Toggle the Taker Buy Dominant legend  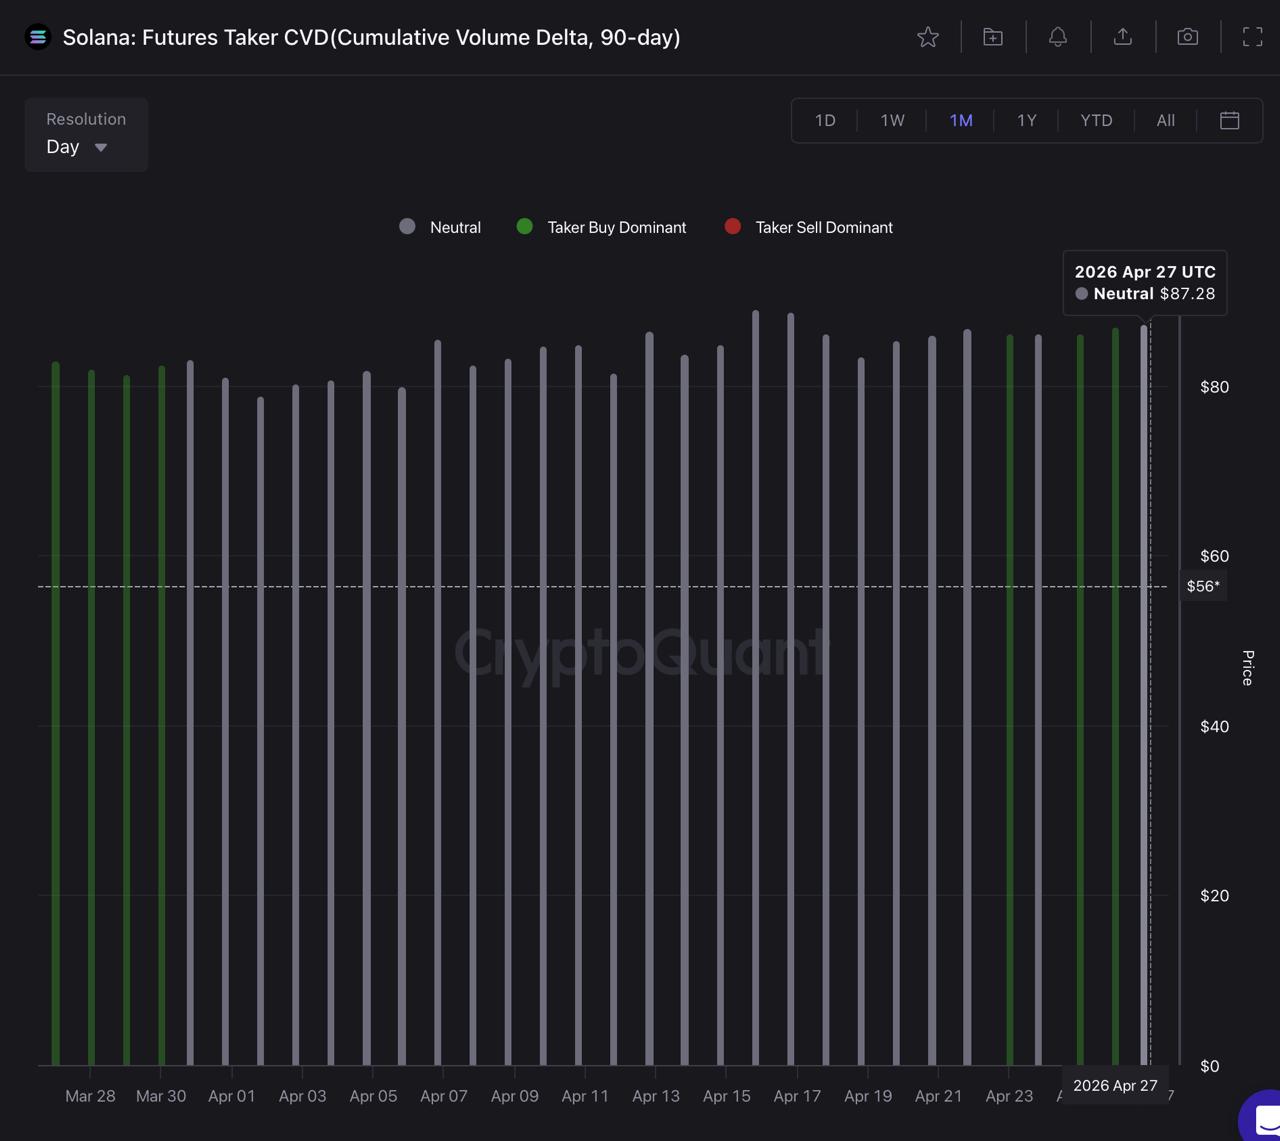pos(616,227)
